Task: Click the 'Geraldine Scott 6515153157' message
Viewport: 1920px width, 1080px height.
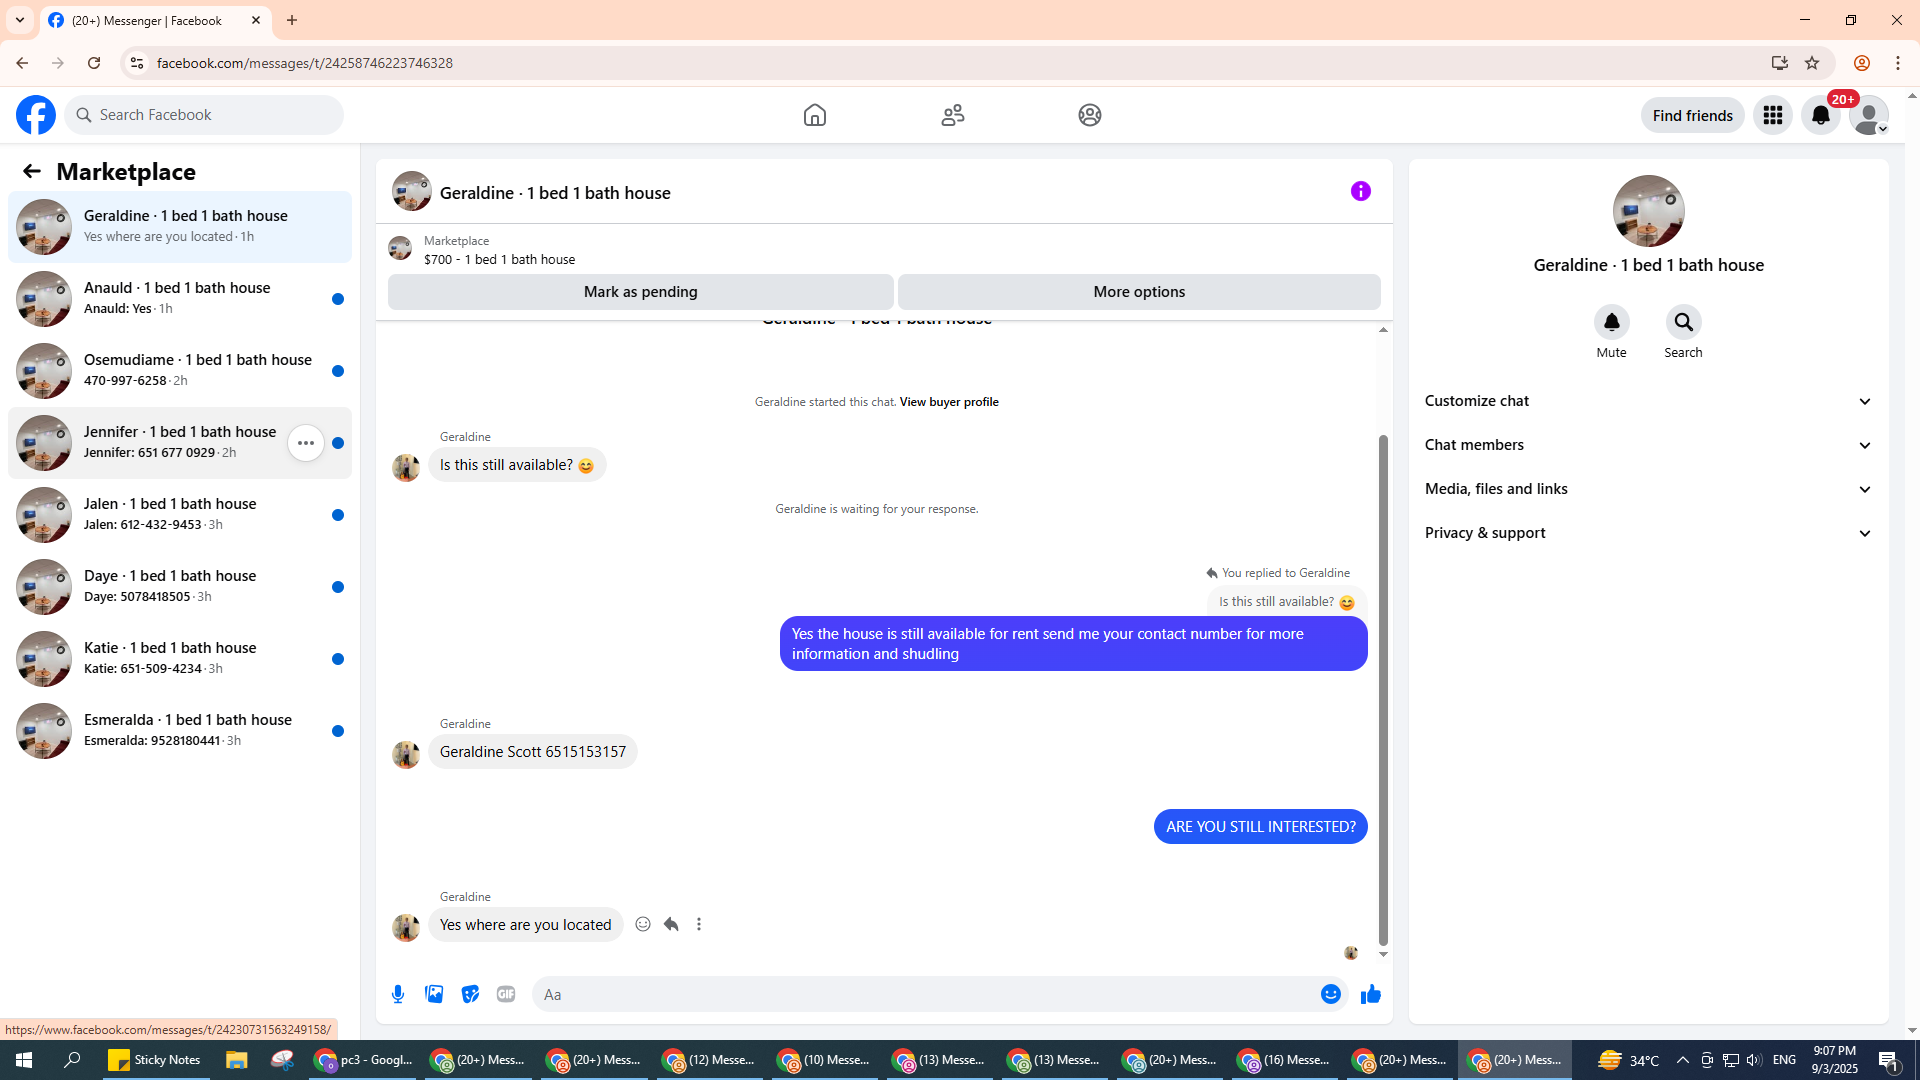Action: [533, 752]
